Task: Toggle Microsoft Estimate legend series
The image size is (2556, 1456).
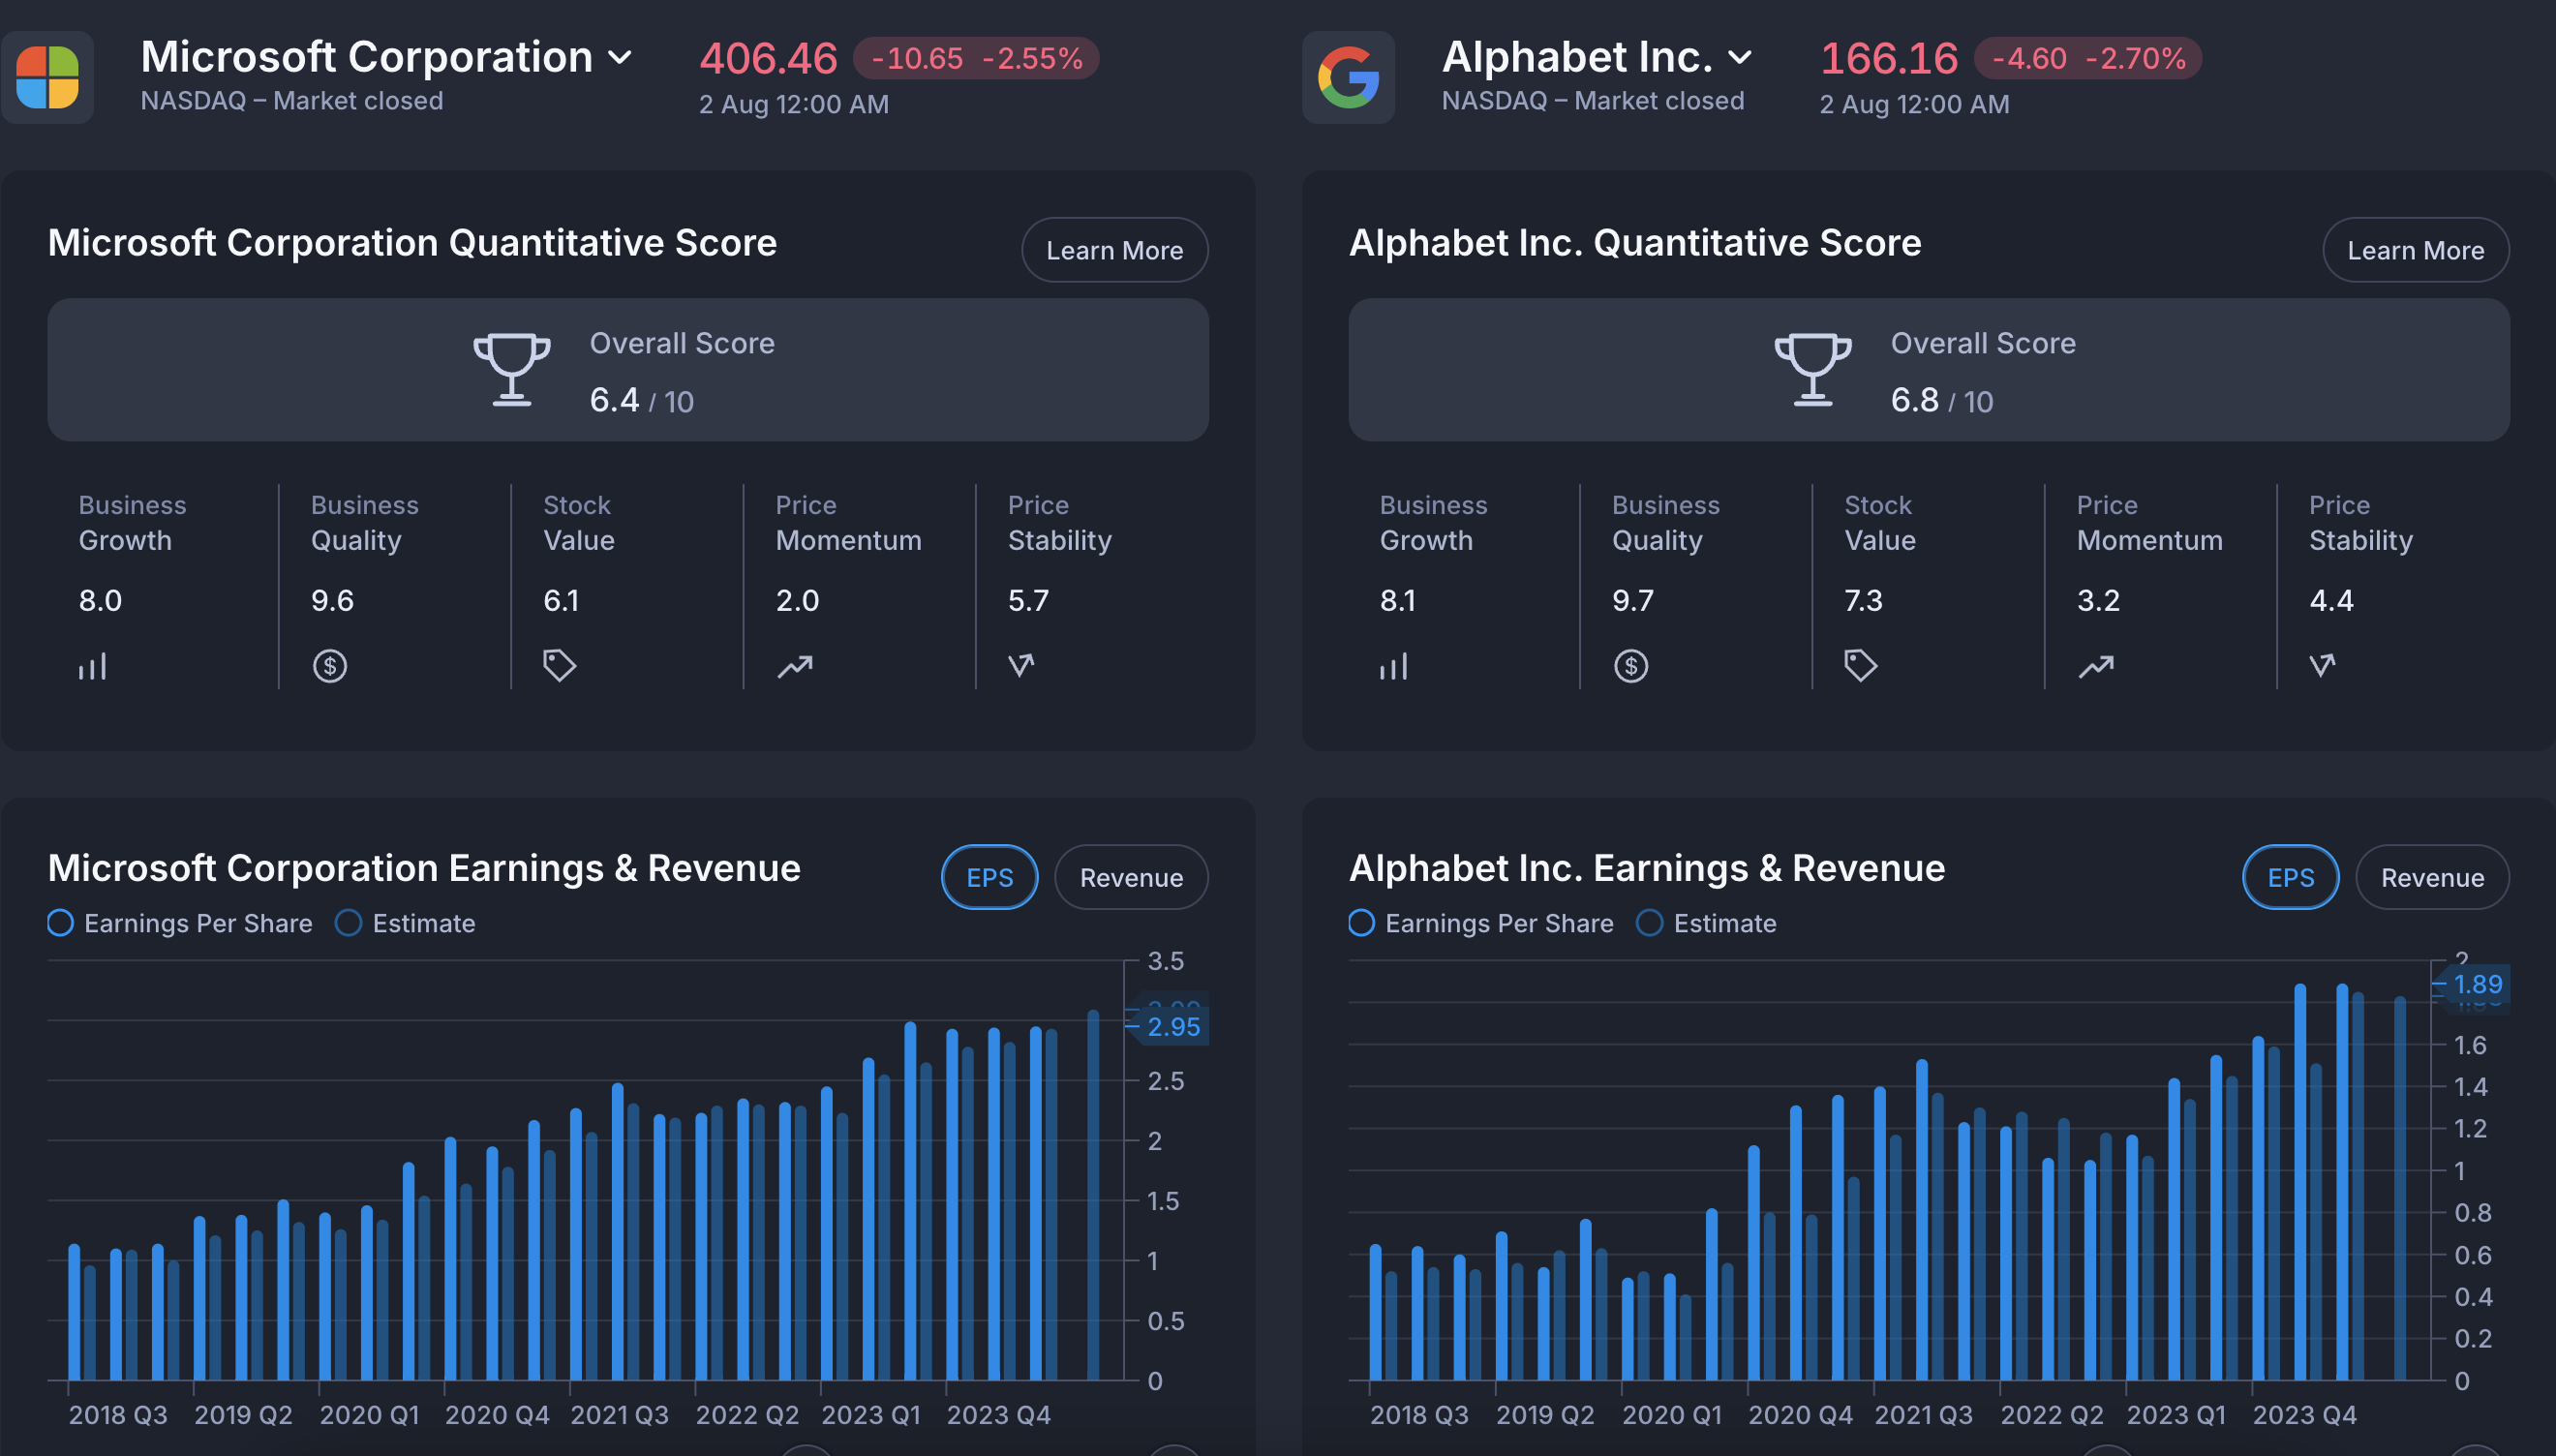Action: (405, 923)
